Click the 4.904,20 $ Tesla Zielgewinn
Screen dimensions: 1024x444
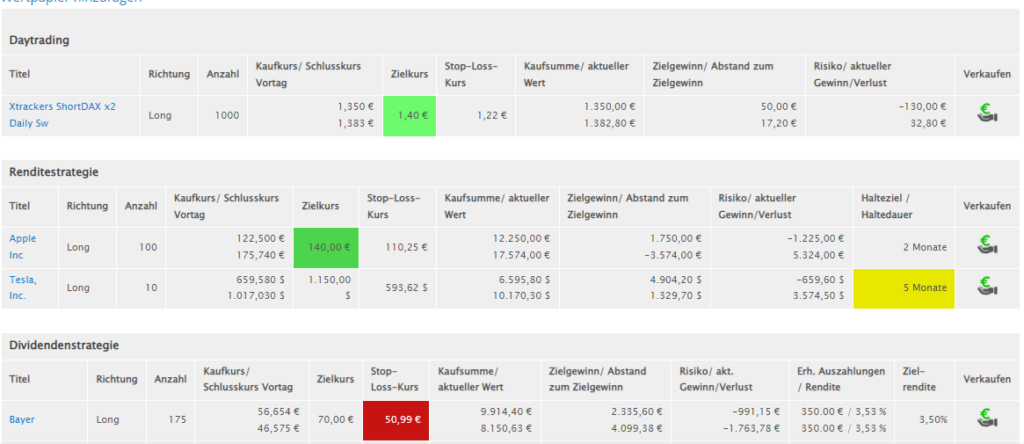point(675,279)
